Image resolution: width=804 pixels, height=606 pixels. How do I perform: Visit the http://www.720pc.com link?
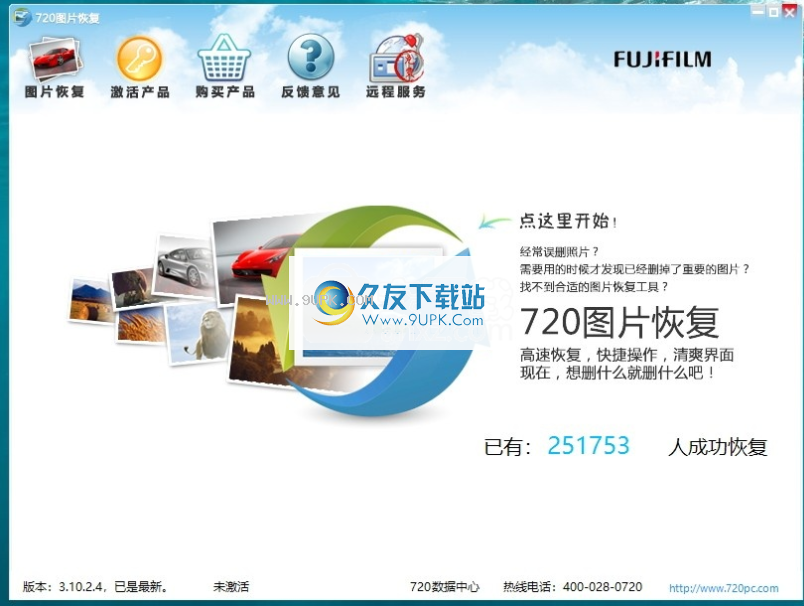tap(723, 588)
